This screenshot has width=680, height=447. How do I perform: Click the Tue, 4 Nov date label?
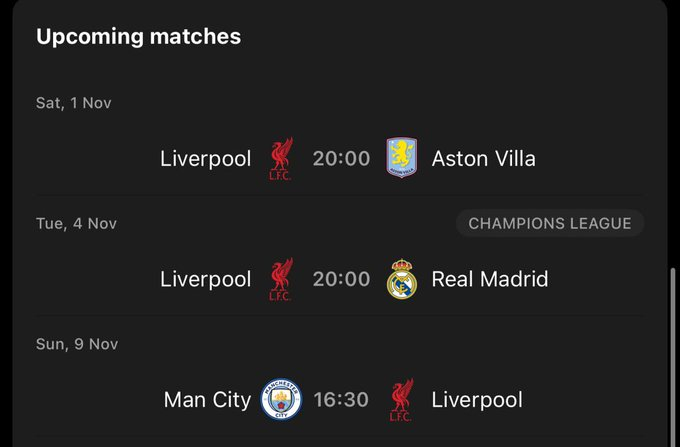click(x=76, y=223)
